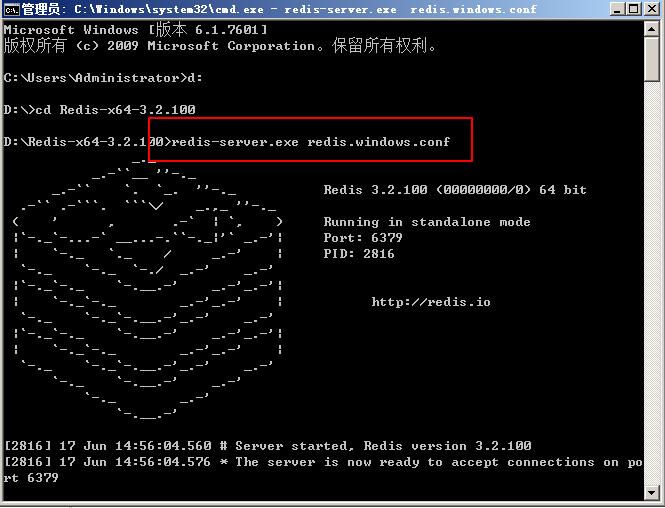Open the cmd system menu icon
This screenshot has height=508, width=665.
[11, 9]
